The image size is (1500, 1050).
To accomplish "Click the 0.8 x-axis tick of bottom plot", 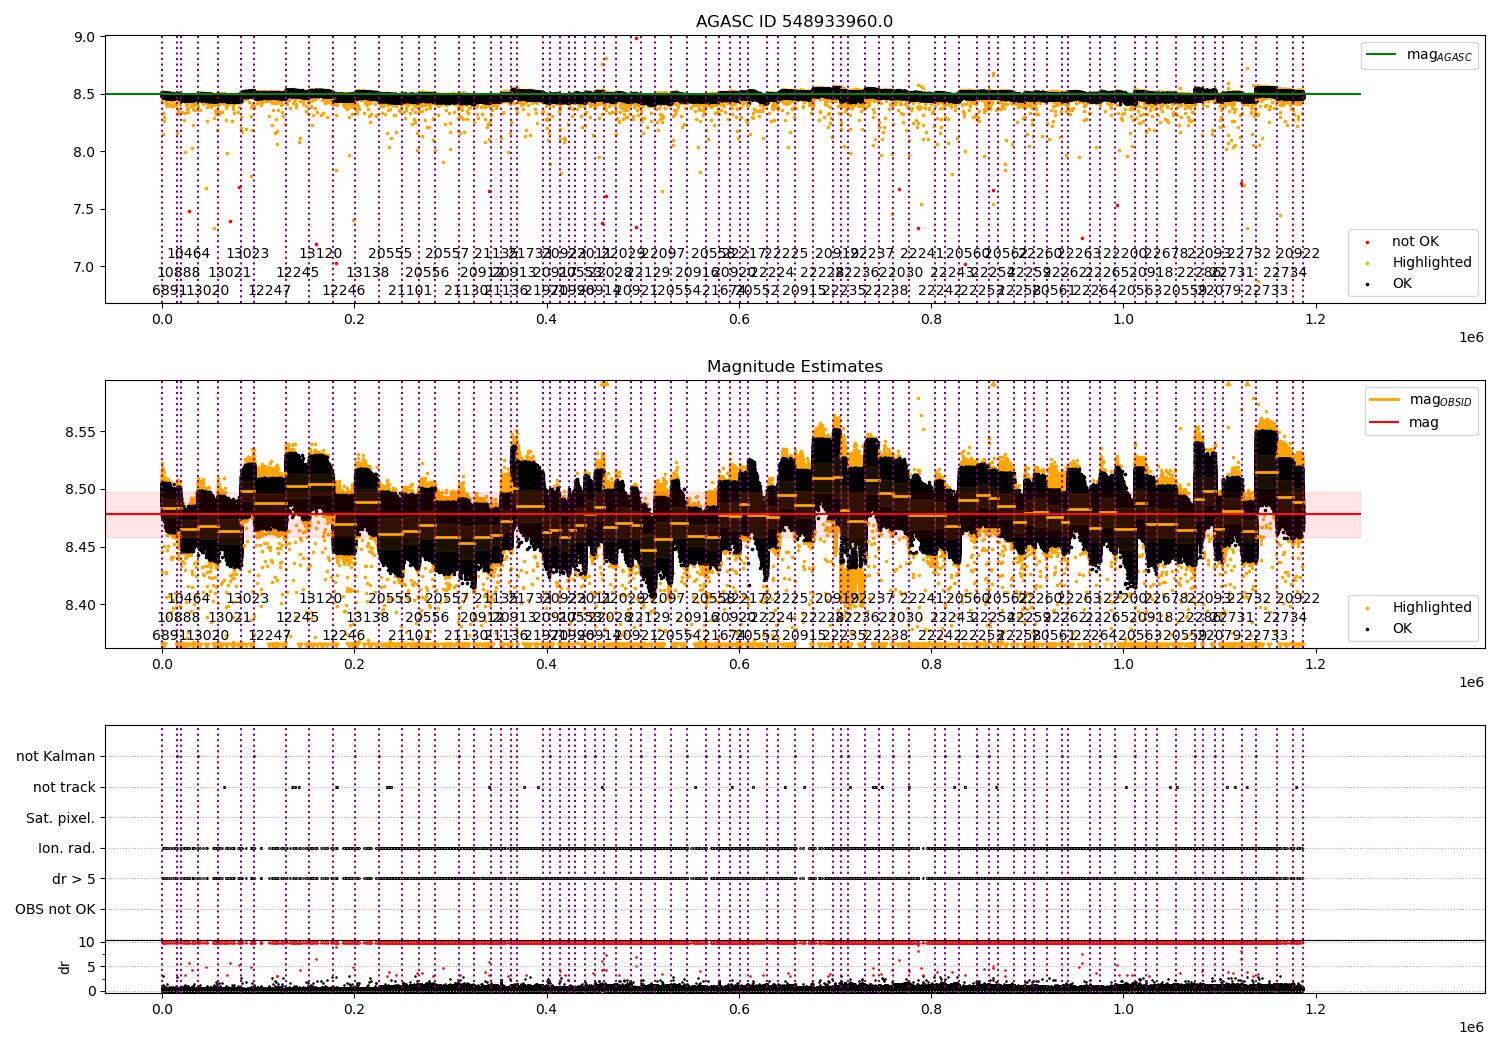I will 931,1009.
